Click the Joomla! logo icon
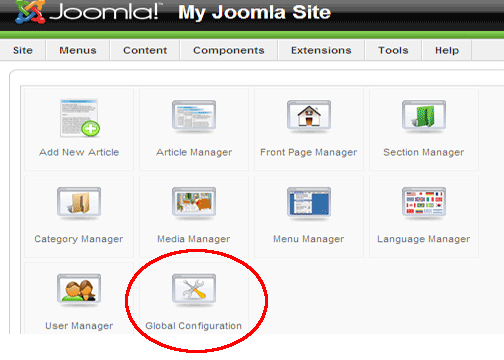The height and width of the screenshot is (360, 504). point(30,12)
